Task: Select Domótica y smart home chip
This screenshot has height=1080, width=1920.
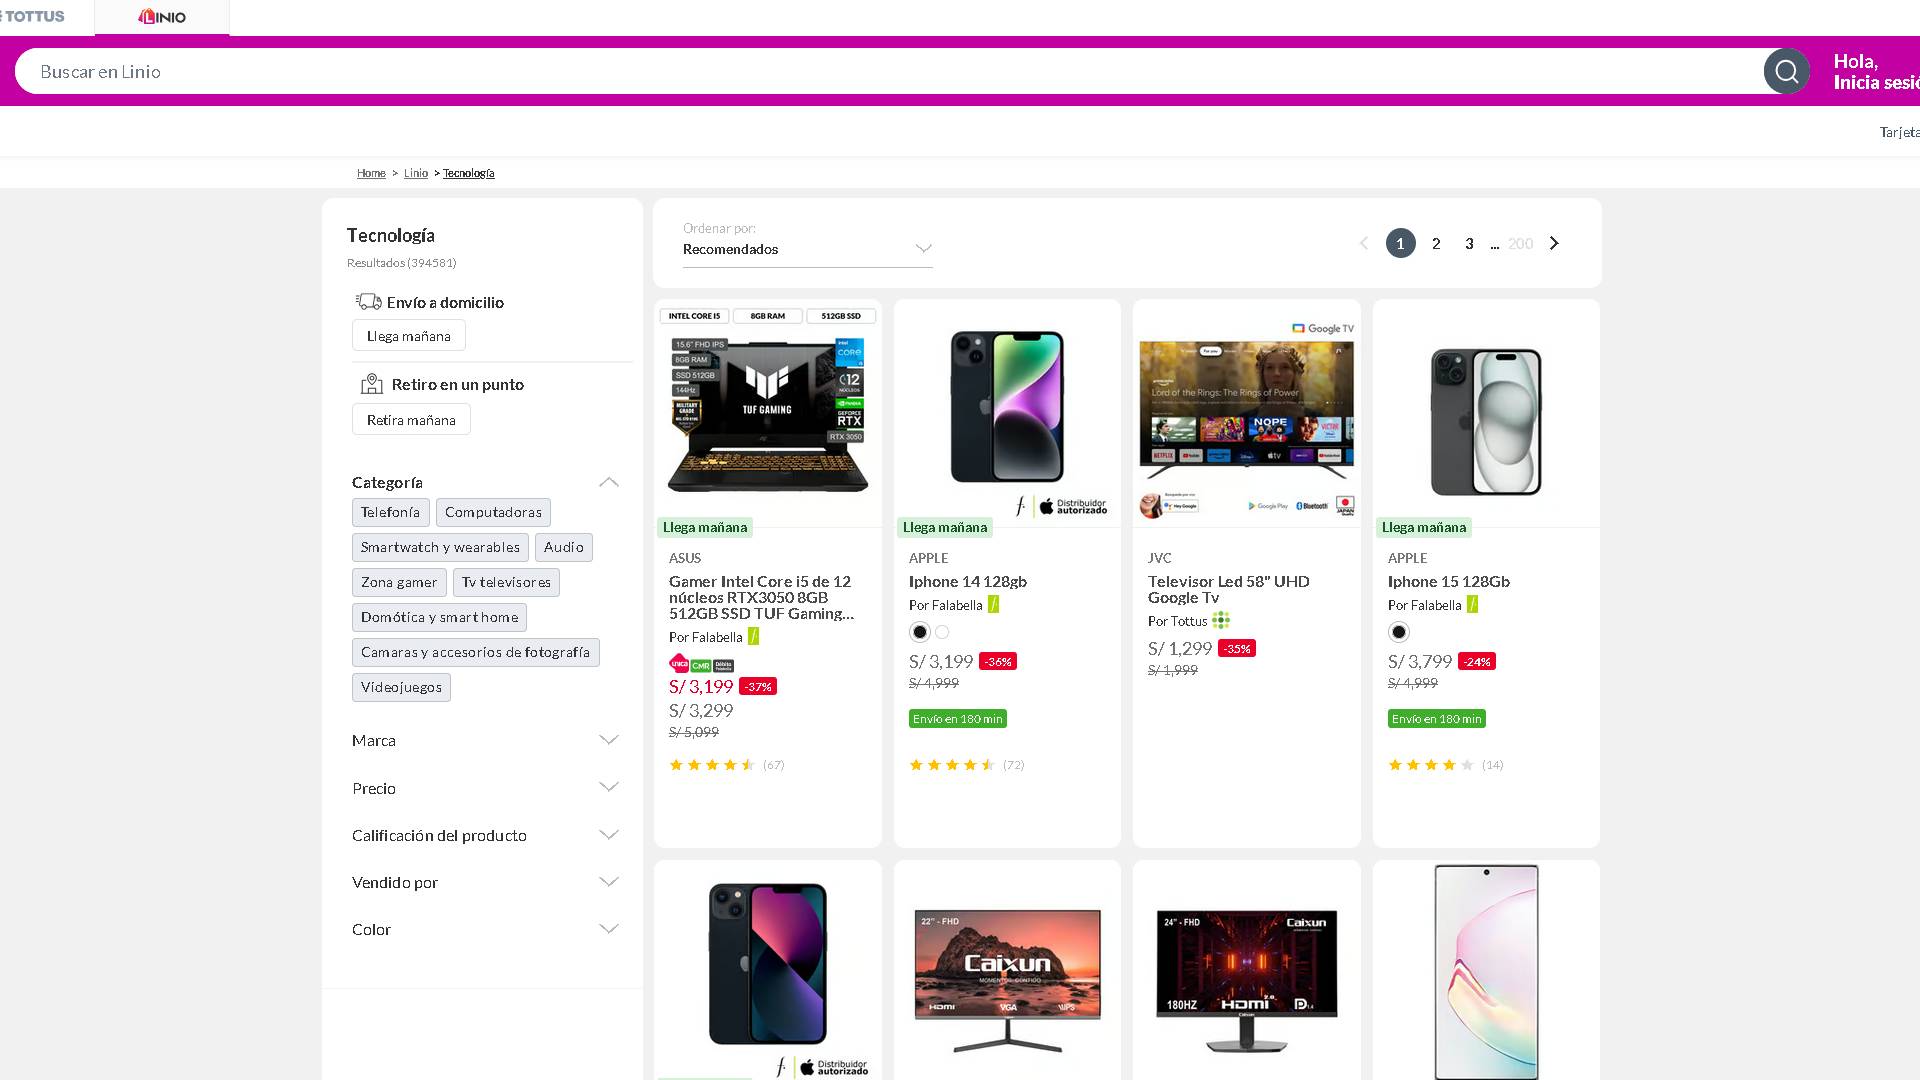Action: [x=439, y=617]
